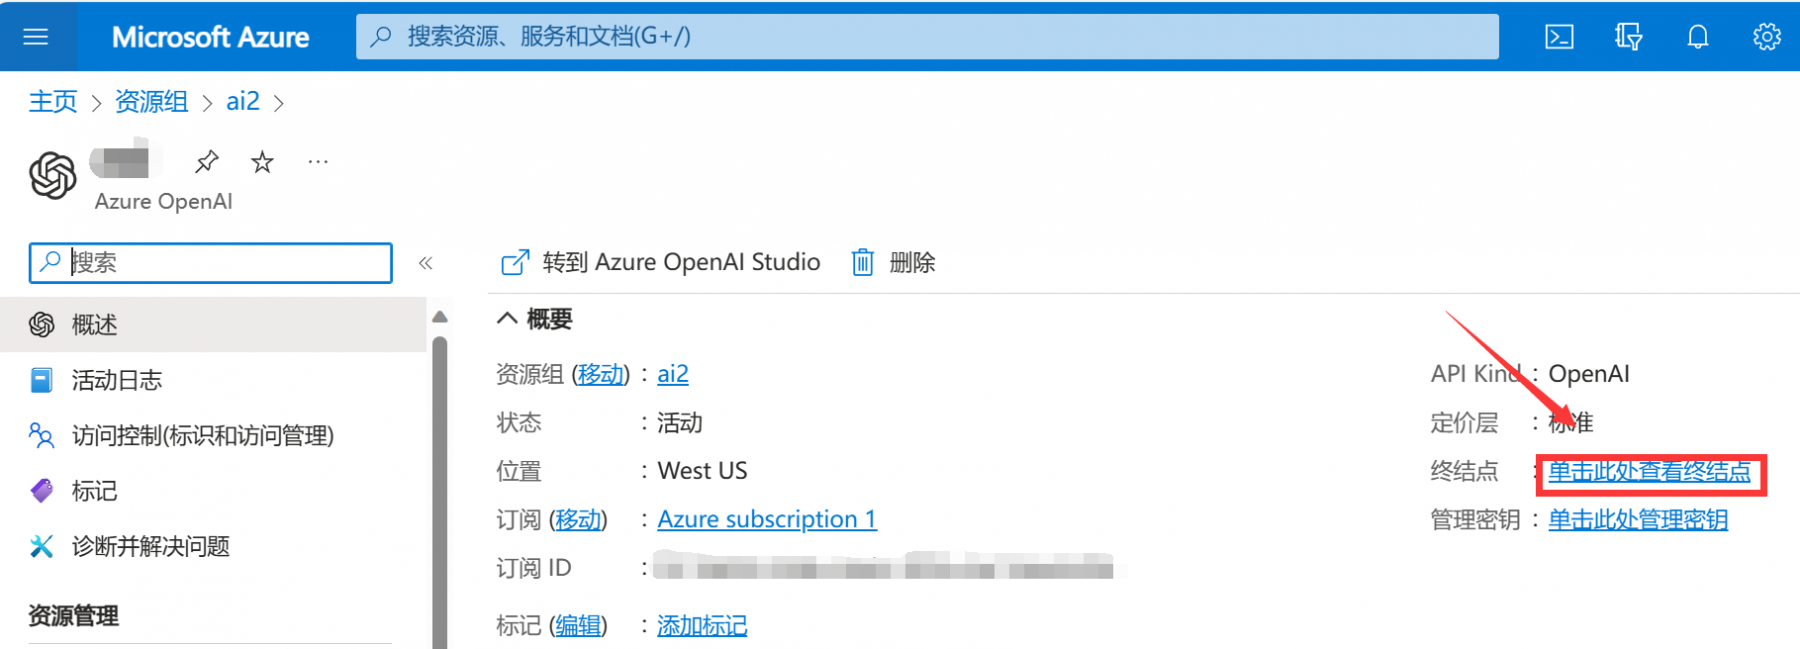This screenshot has width=1800, height=649.
Task: Go to 主页 breadcrumb
Action: (x=53, y=101)
